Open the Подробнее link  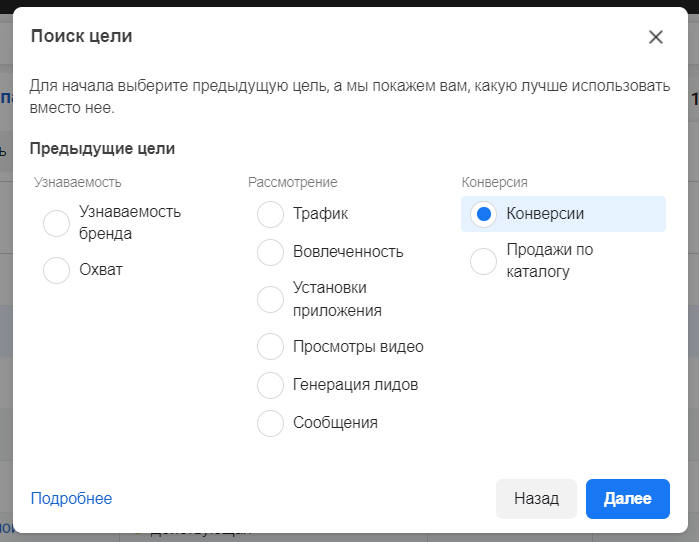pos(71,499)
